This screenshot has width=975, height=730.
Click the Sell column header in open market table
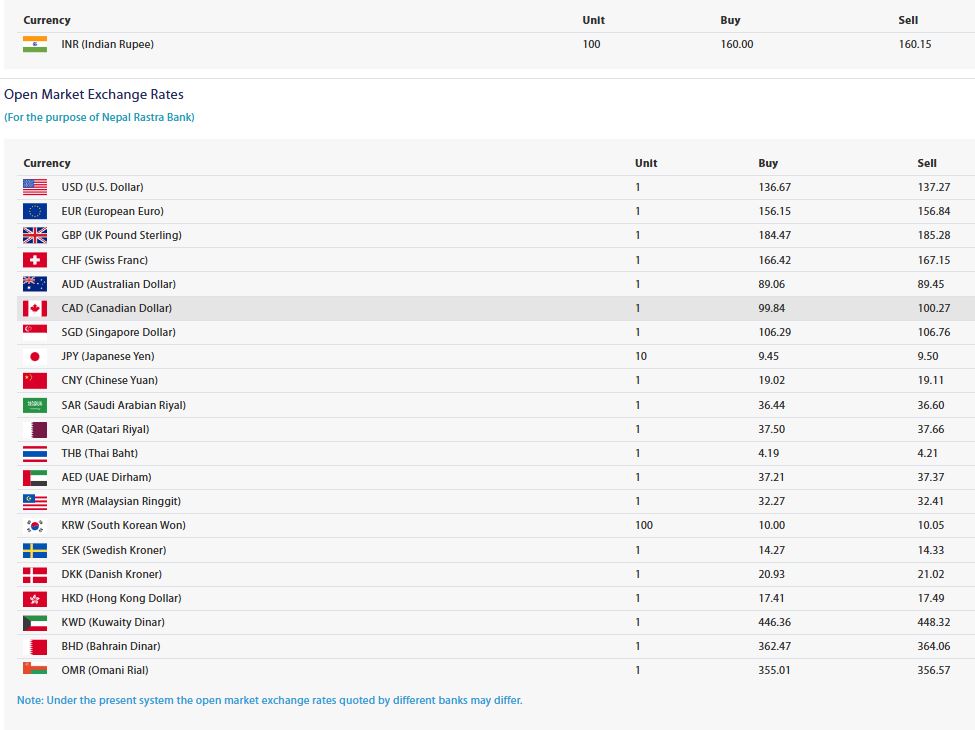point(926,163)
